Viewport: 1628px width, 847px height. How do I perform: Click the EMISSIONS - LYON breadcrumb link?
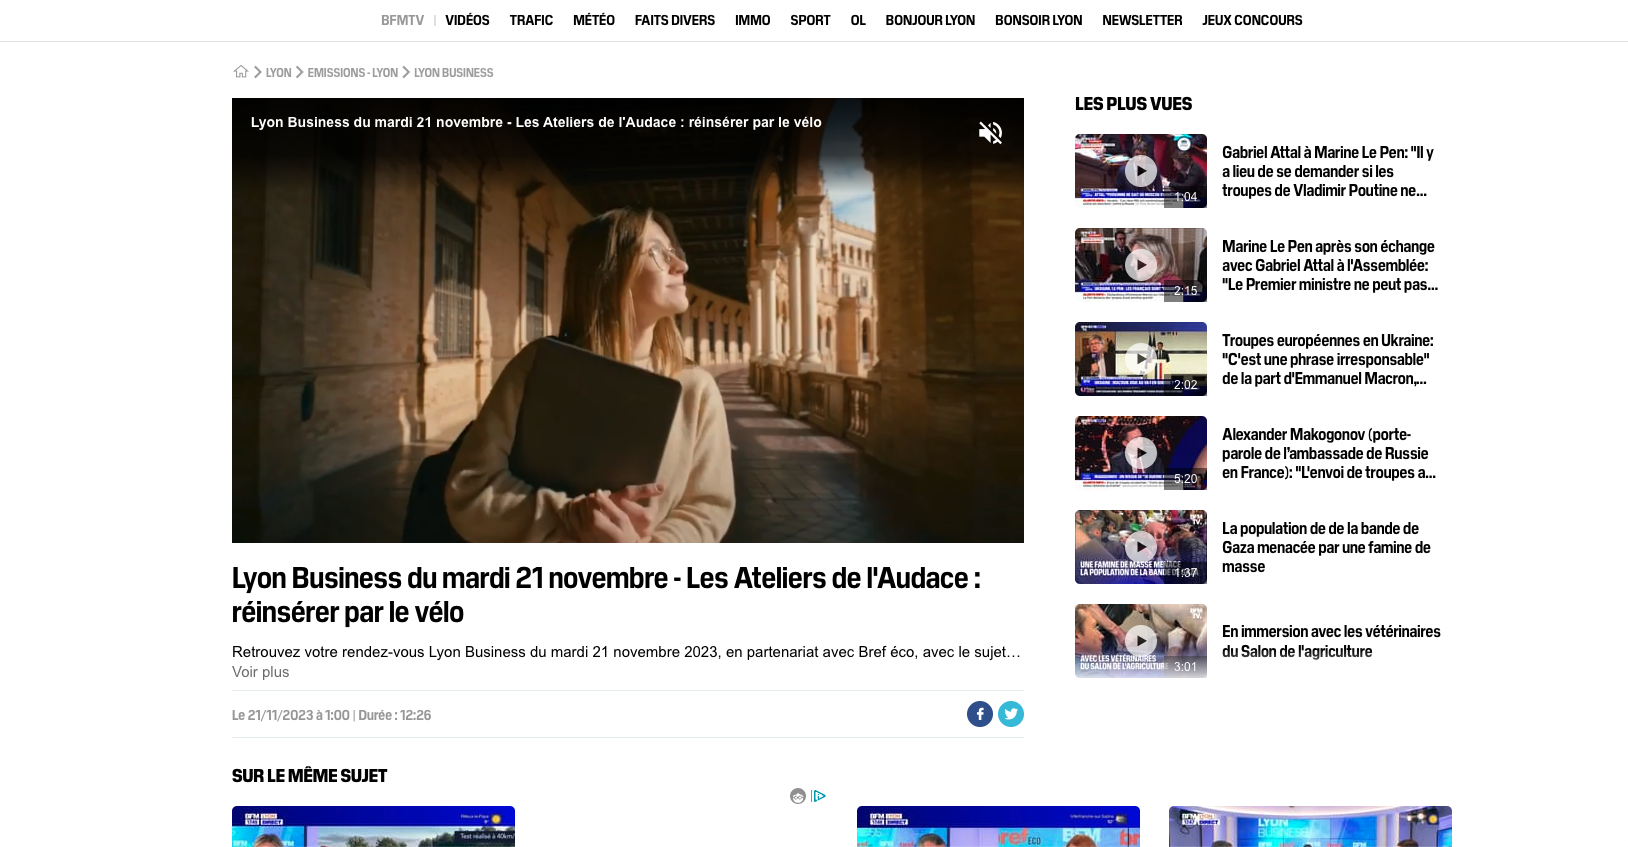[x=352, y=73]
